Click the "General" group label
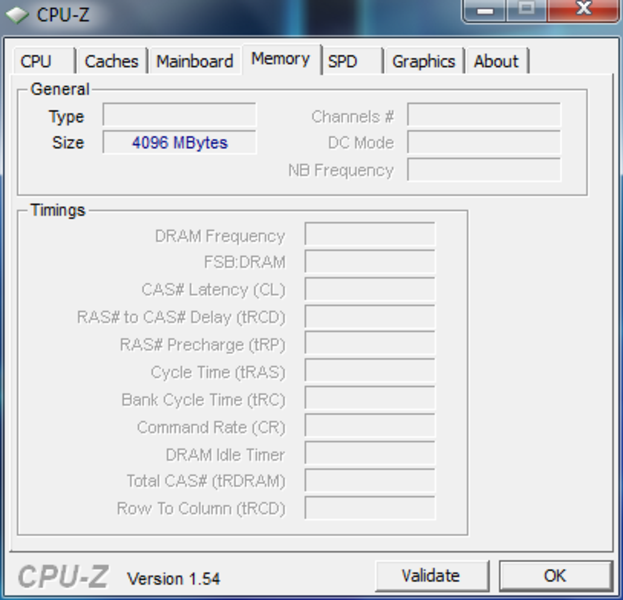This screenshot has width=623, height=600. tap(60, 89)
